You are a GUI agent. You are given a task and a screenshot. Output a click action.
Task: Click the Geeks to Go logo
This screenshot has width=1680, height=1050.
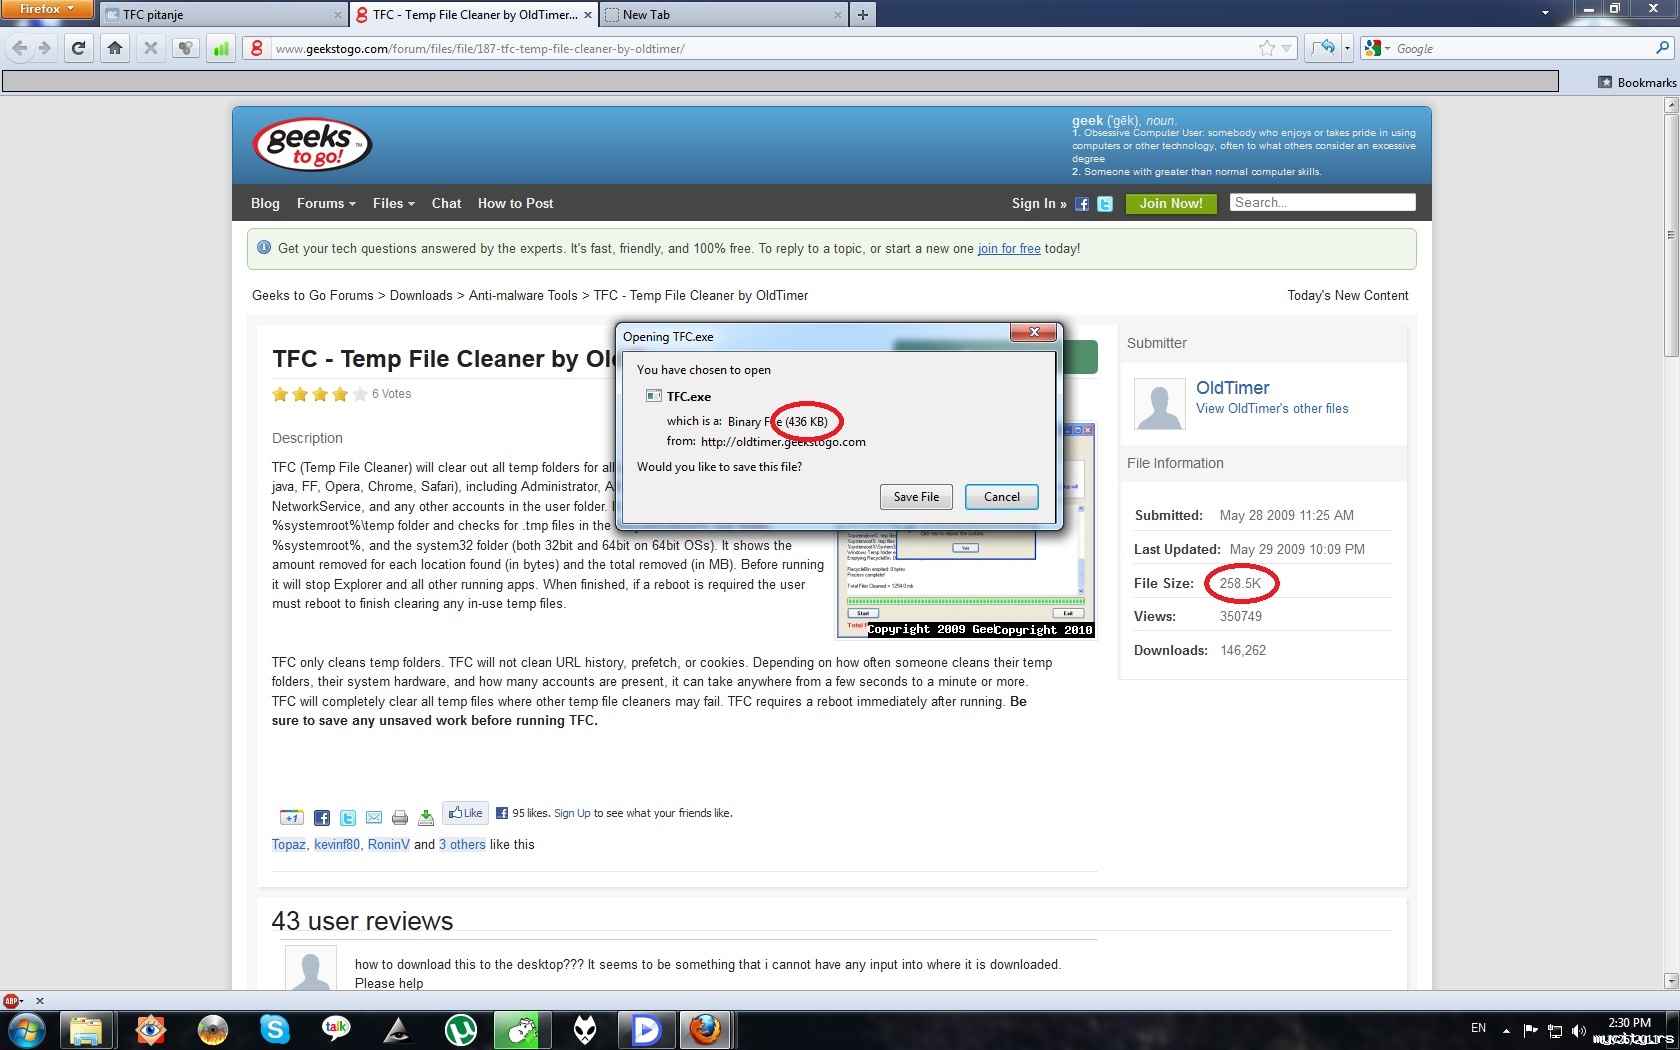(x=313, y=145)
